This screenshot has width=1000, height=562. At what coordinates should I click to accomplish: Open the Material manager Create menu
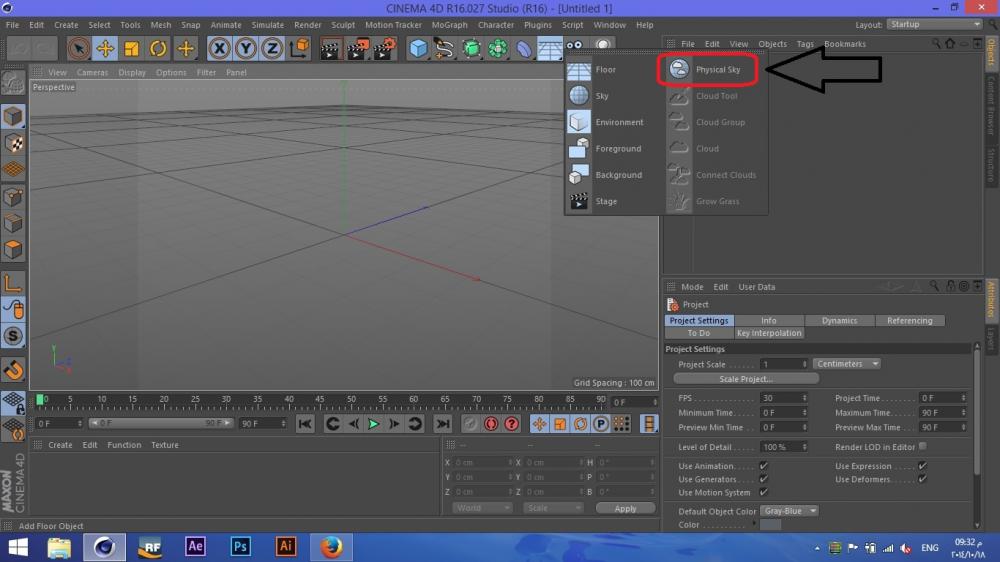[x=60, y=445]
